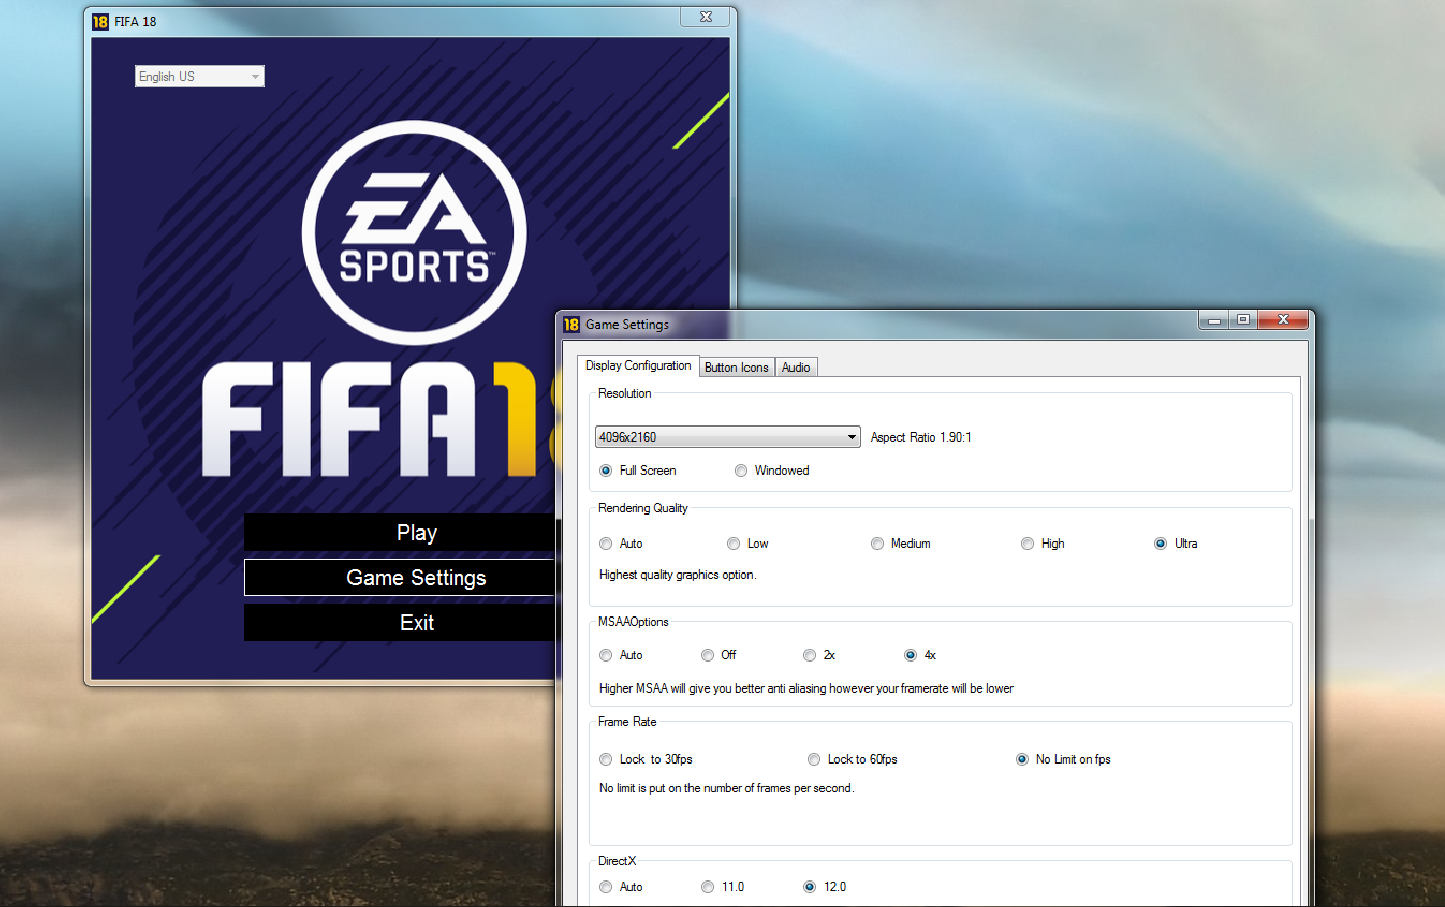The height and width of the screenshot is (907, 1445).
Task: Open the Audio tab
Action: point(796,367)
